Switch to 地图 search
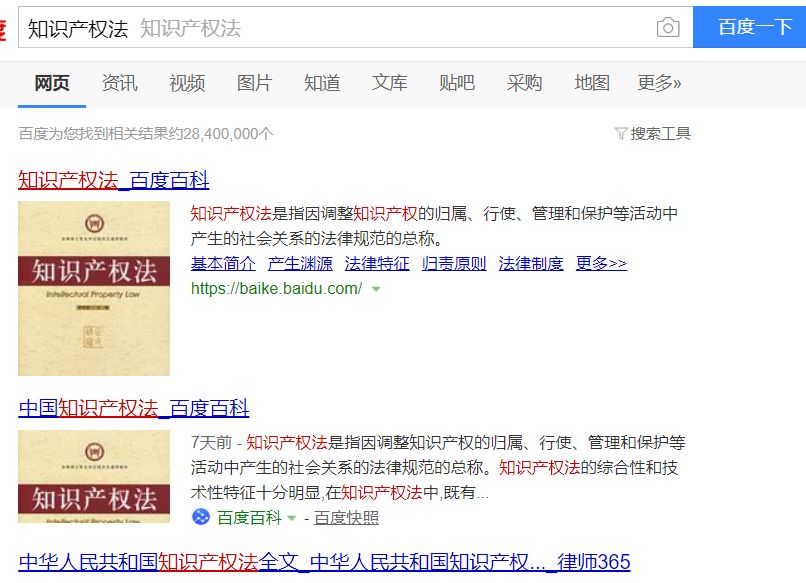This screenshot has width=806, height=583. (593, 84)
